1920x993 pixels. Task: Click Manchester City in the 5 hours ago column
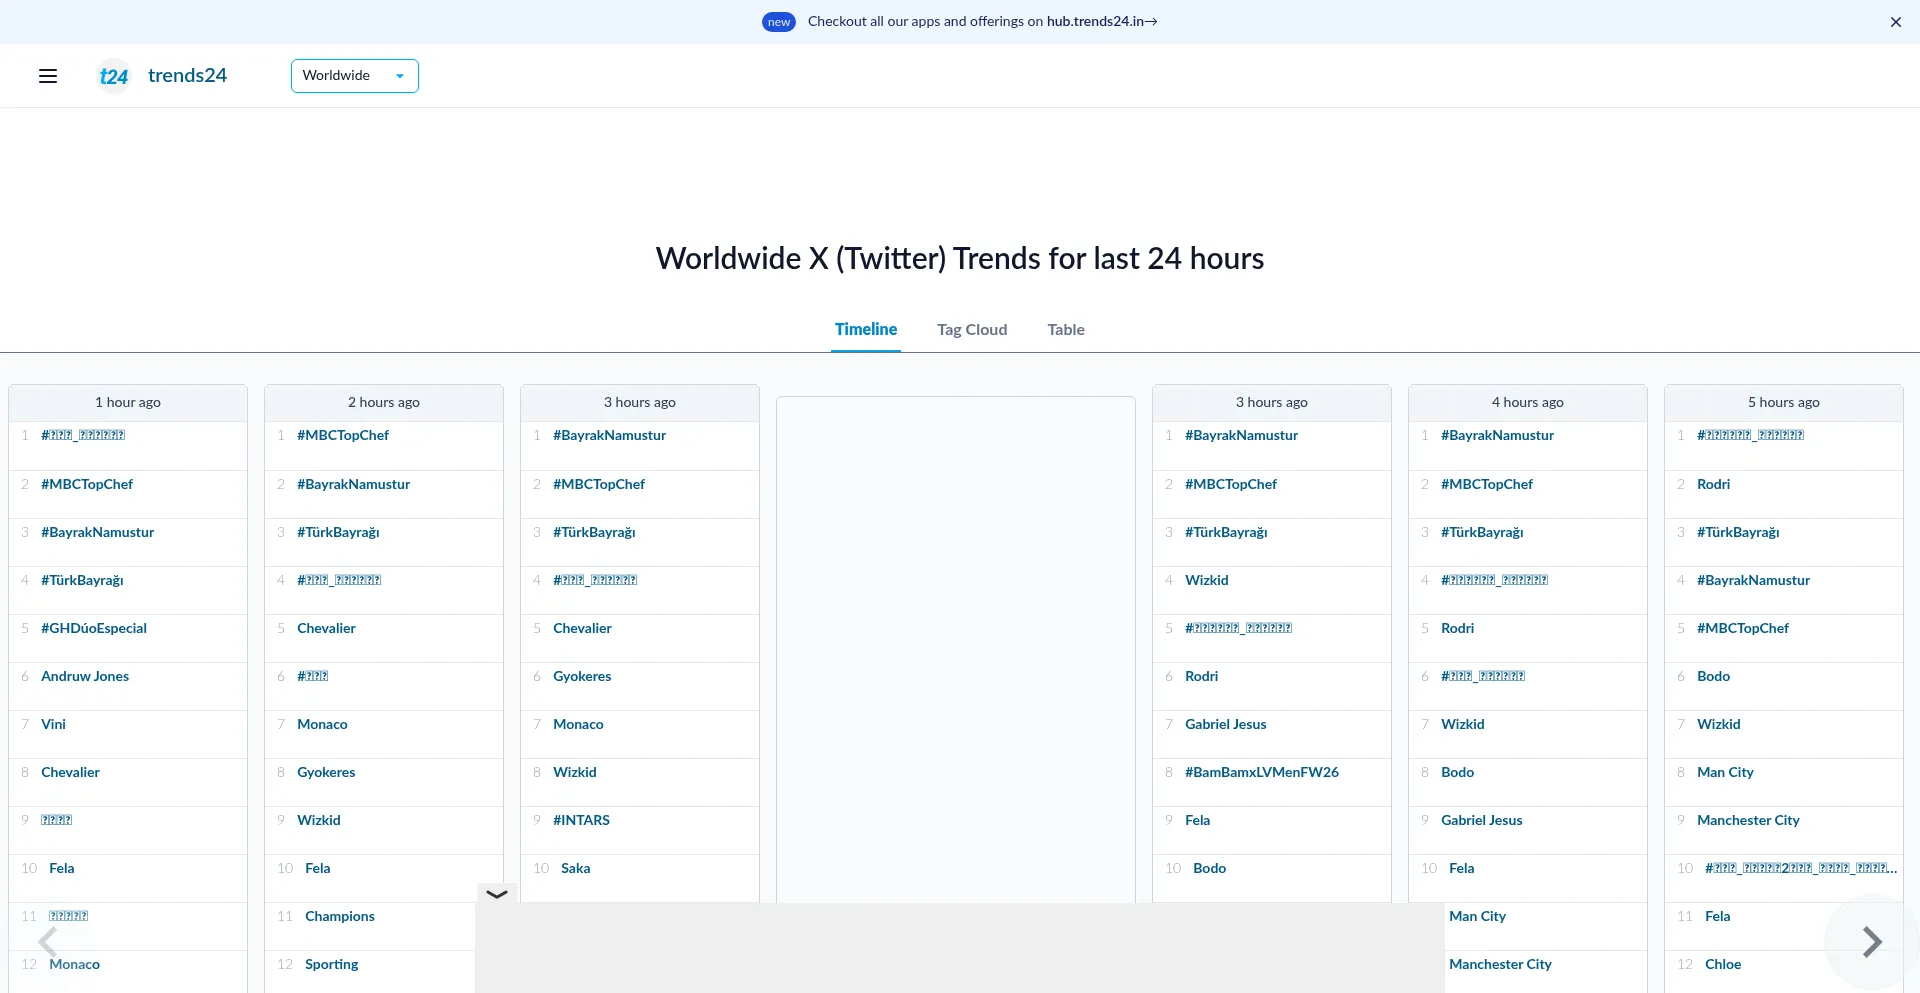tap(1748, 820)
